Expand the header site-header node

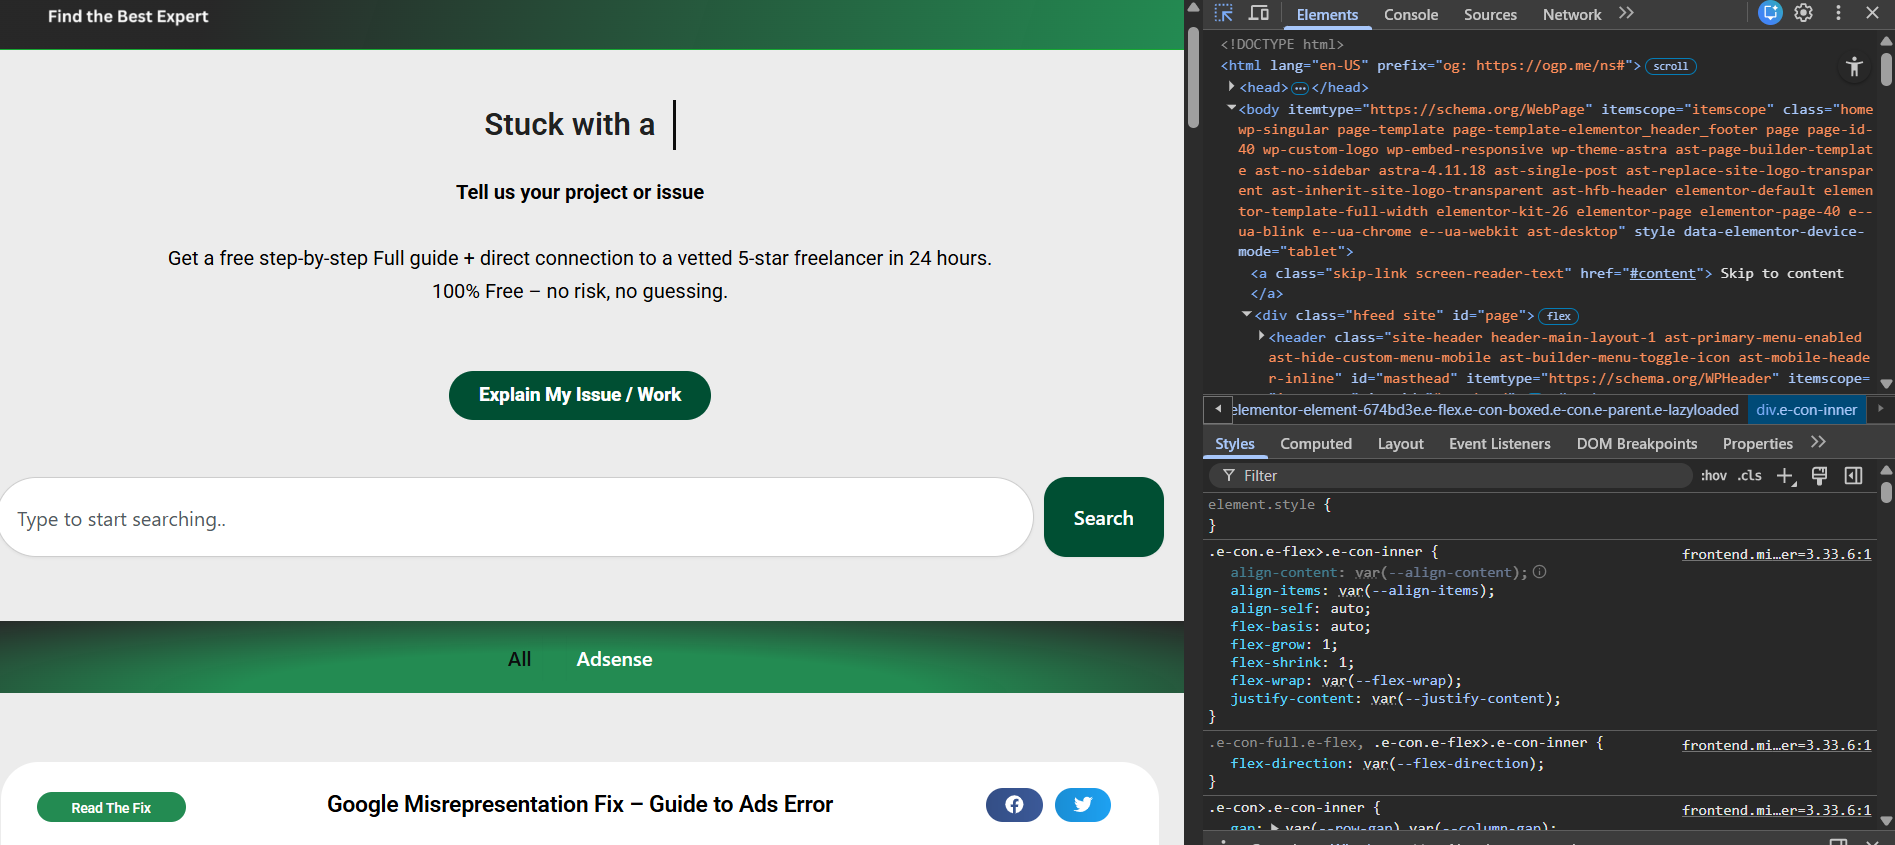[1261, 336]
